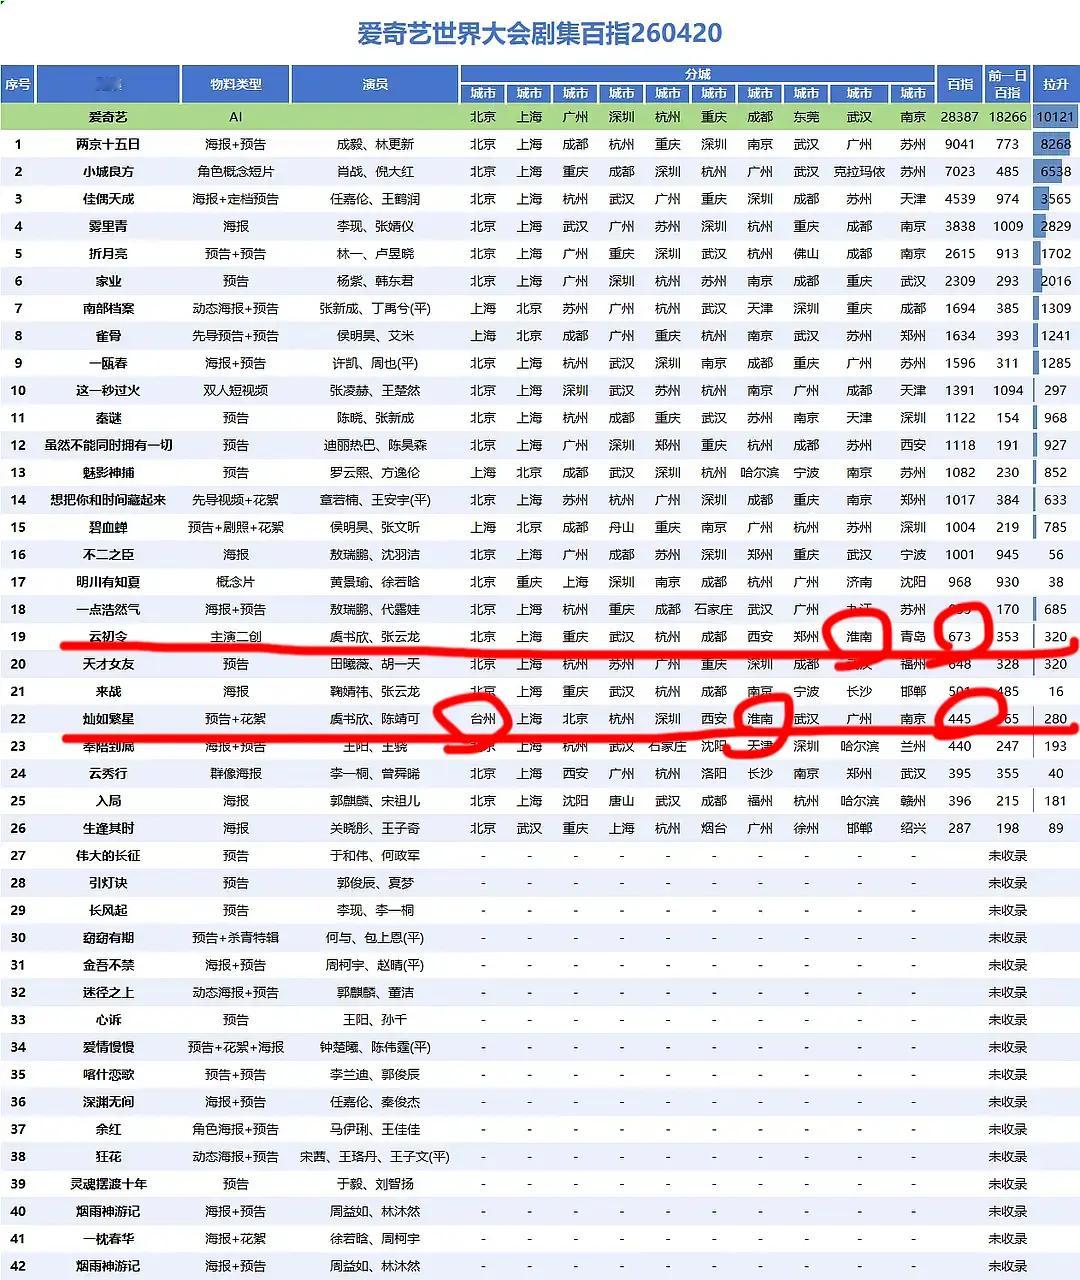Select the 灵魂摆渡十年 title cell
The width and height of the screenshot is (1080, 1280).
click(x=108, y=1183)
